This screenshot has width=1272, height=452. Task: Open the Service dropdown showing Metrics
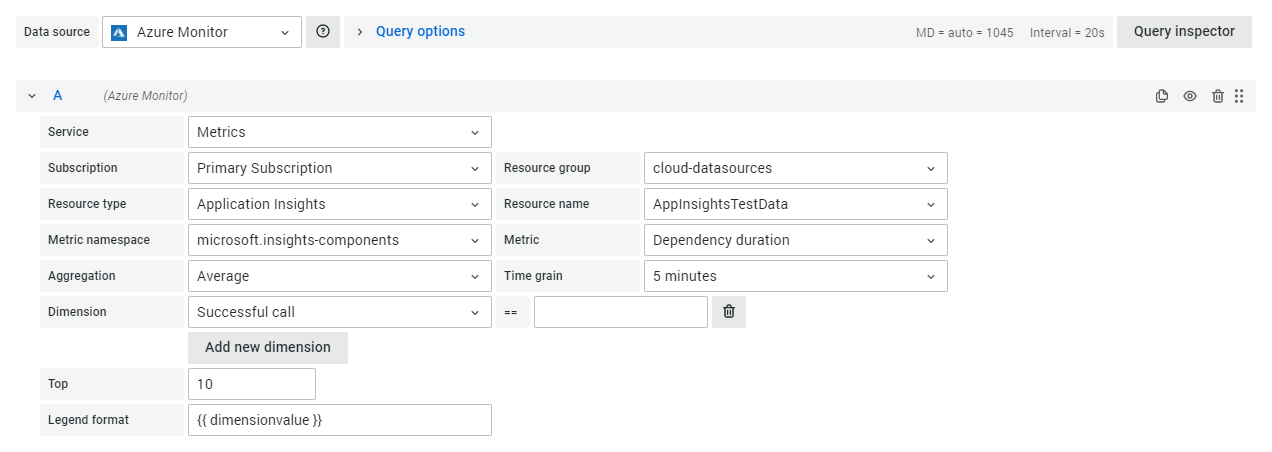click(339, 132)
